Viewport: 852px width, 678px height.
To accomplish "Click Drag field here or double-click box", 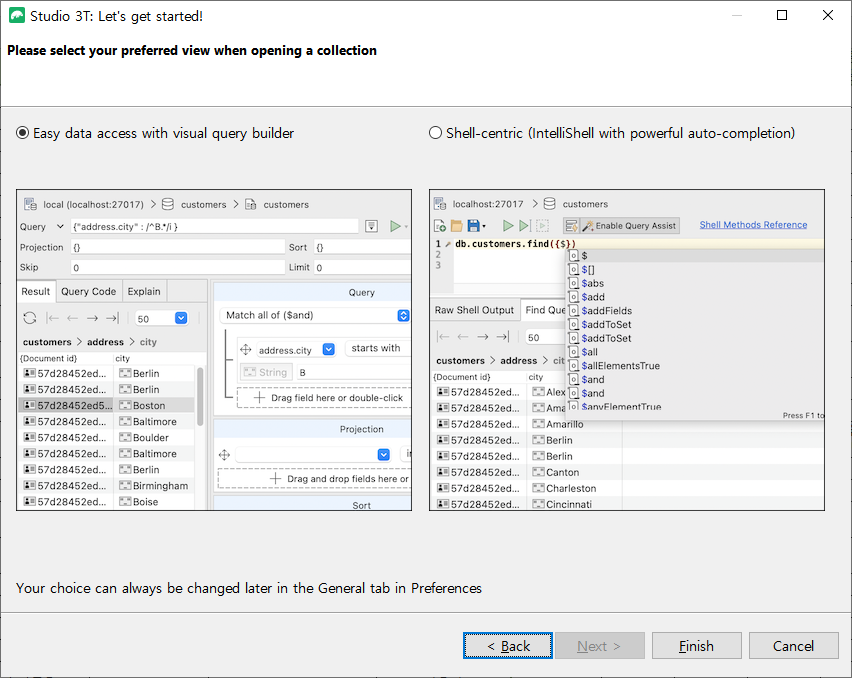I will tap(324, 398).
